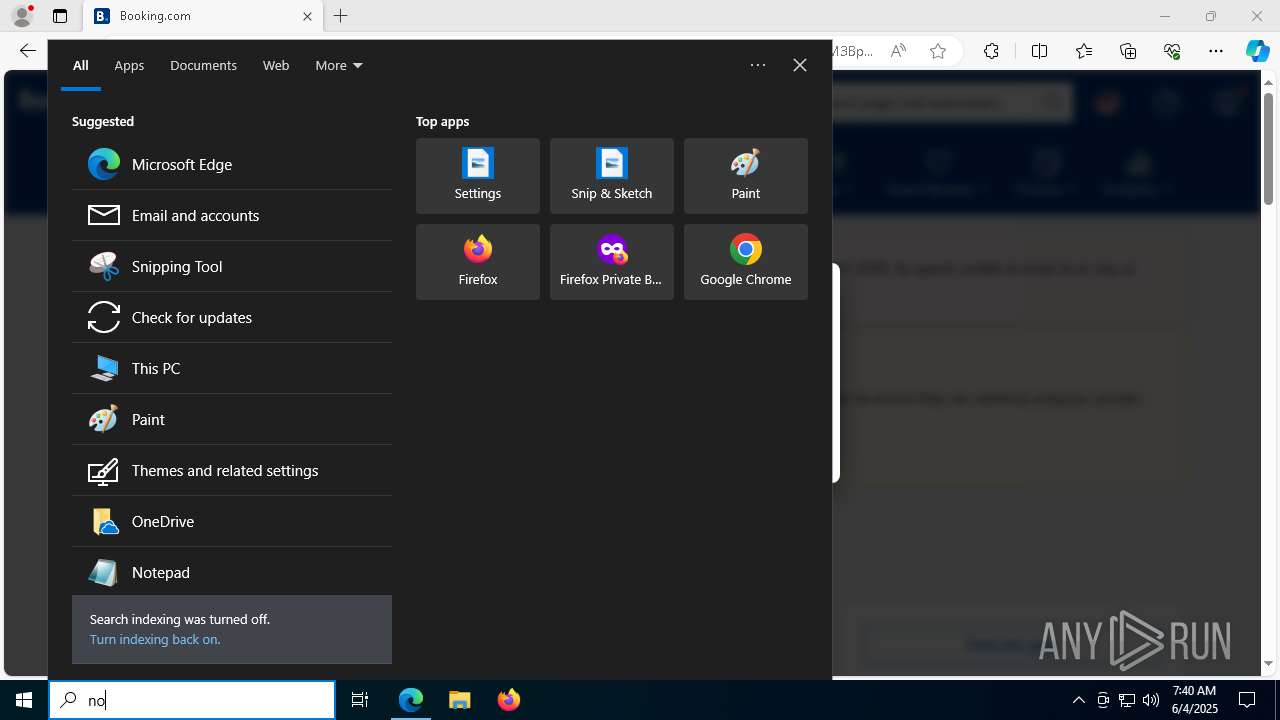Click the taskbar search input box
The image size is (1280, 720).
(192, 700)
